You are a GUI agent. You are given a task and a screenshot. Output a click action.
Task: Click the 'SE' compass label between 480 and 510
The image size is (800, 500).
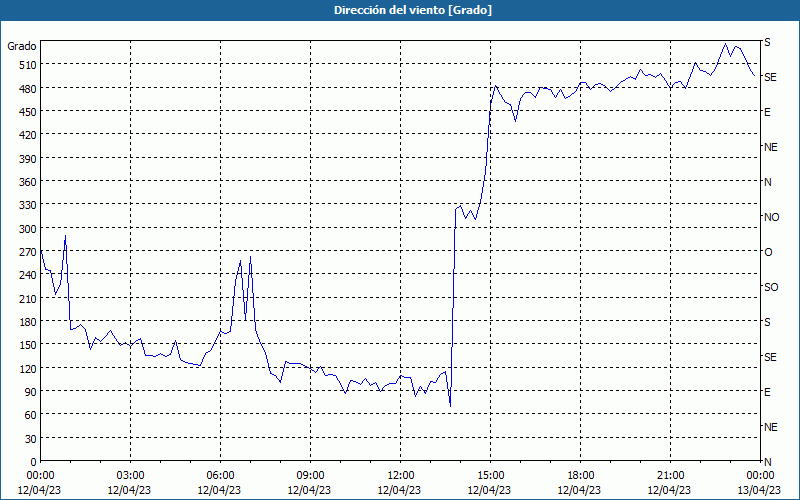(x=770, y=77)
